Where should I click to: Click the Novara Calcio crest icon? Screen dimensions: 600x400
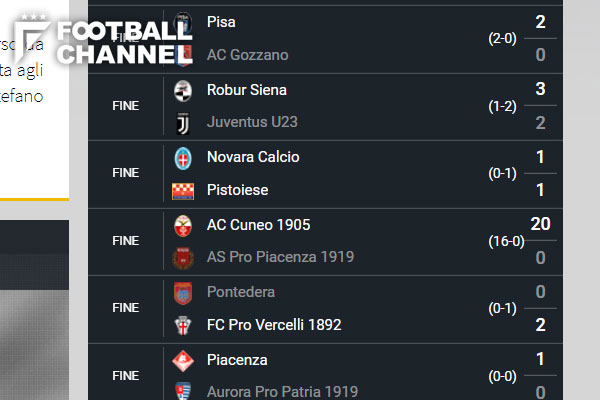click(x=182, y=157)
